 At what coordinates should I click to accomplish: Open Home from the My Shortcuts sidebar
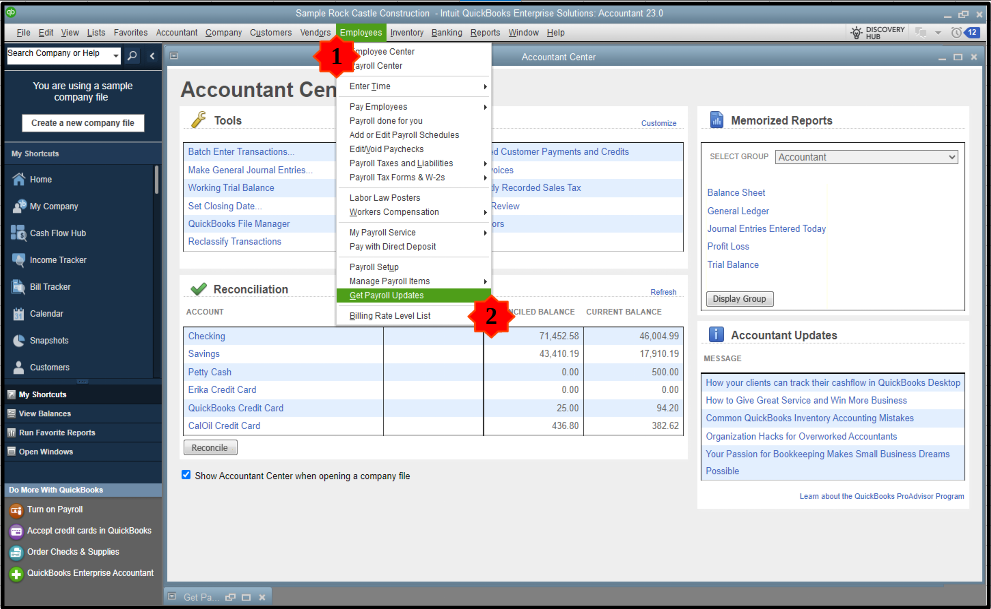[40, 179]
